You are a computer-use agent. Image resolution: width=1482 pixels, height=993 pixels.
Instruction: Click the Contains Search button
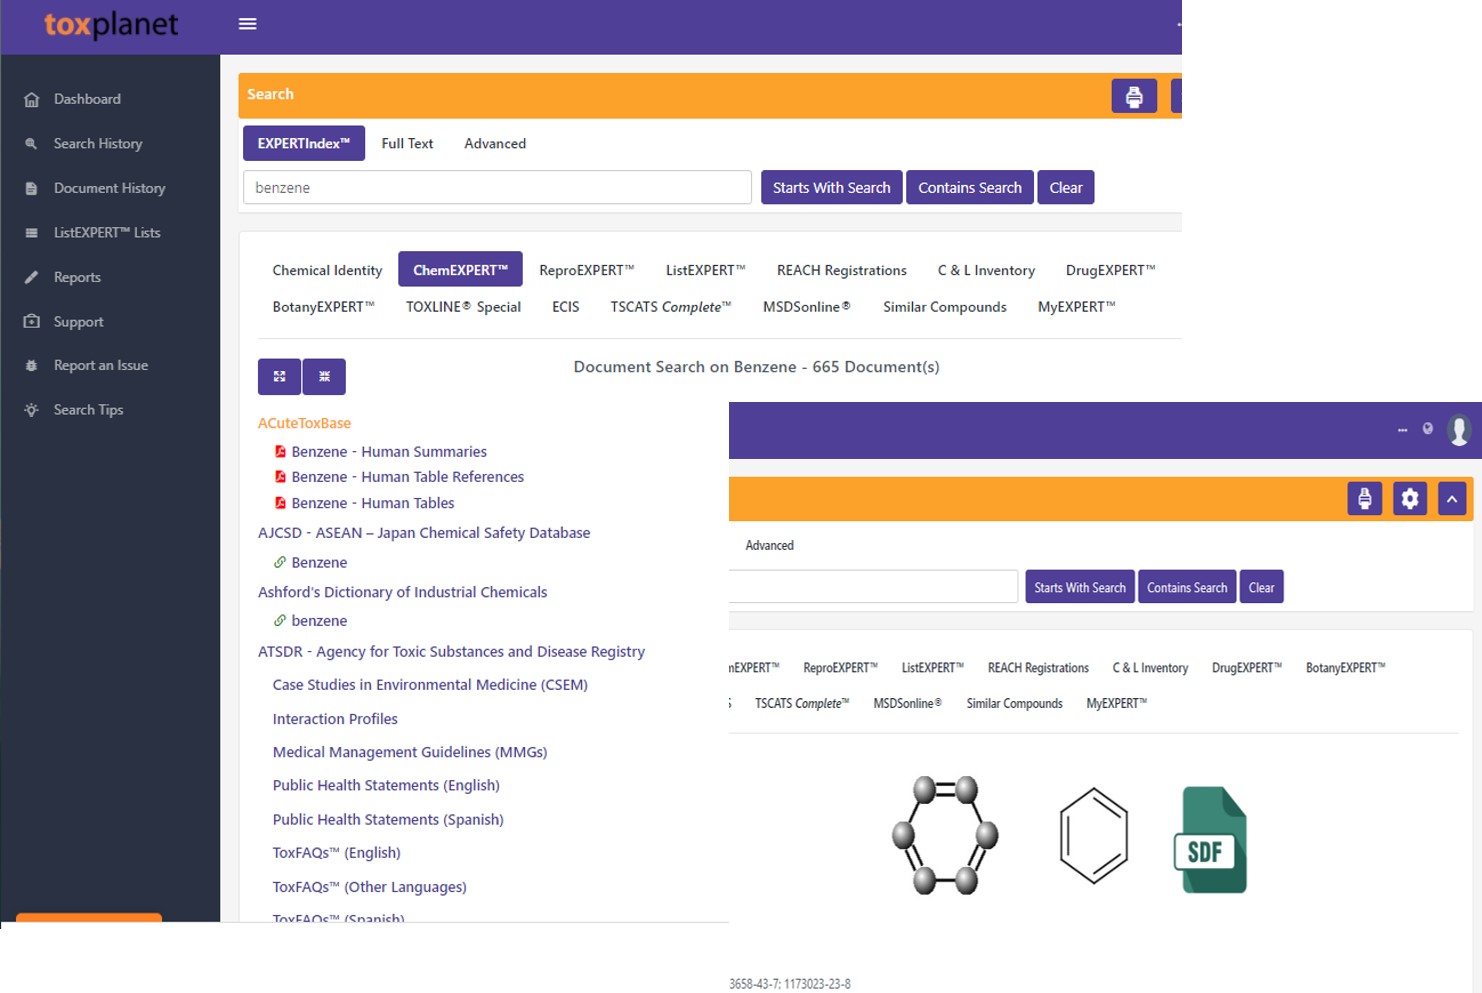[x=970, y=187]
